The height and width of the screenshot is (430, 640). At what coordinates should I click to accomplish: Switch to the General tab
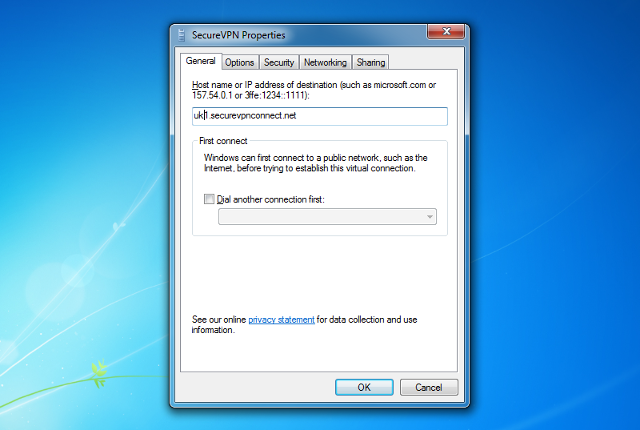(x=200, y=61)
